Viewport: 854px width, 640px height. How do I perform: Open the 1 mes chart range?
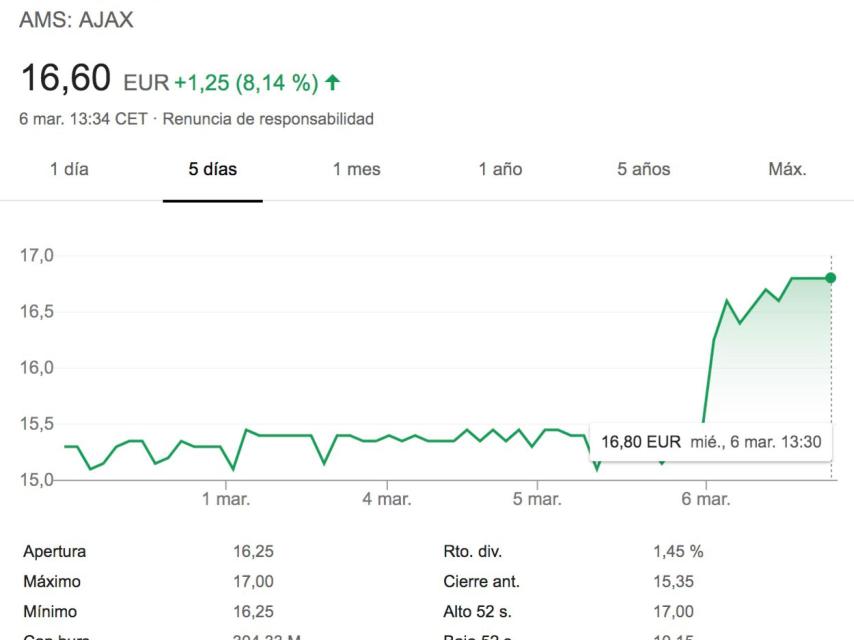356,170
